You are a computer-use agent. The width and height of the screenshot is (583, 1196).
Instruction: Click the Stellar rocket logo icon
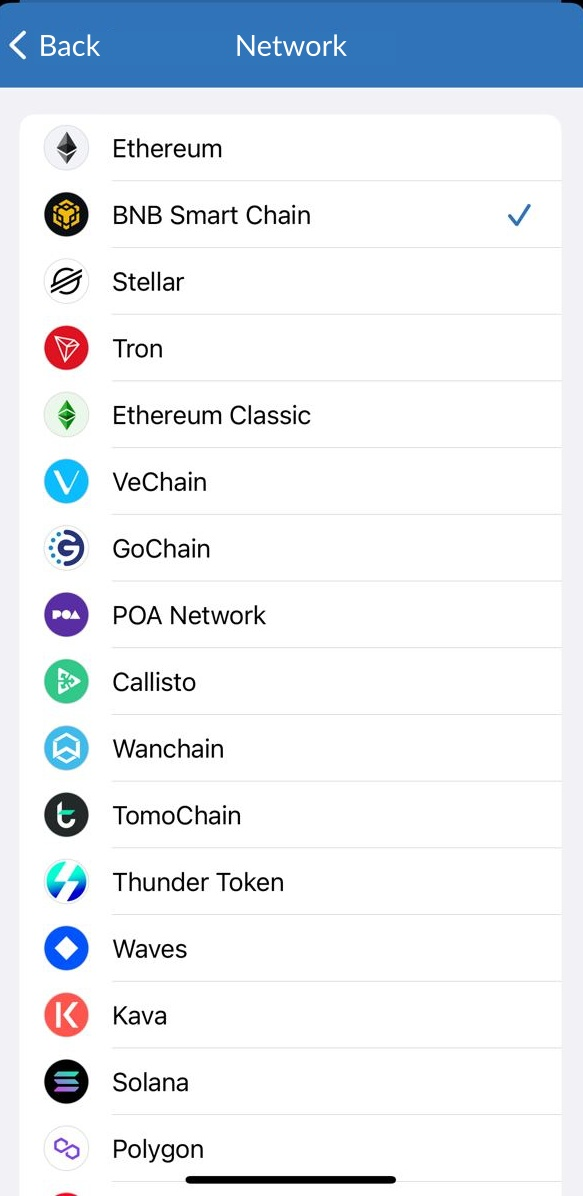coord(65,281)
